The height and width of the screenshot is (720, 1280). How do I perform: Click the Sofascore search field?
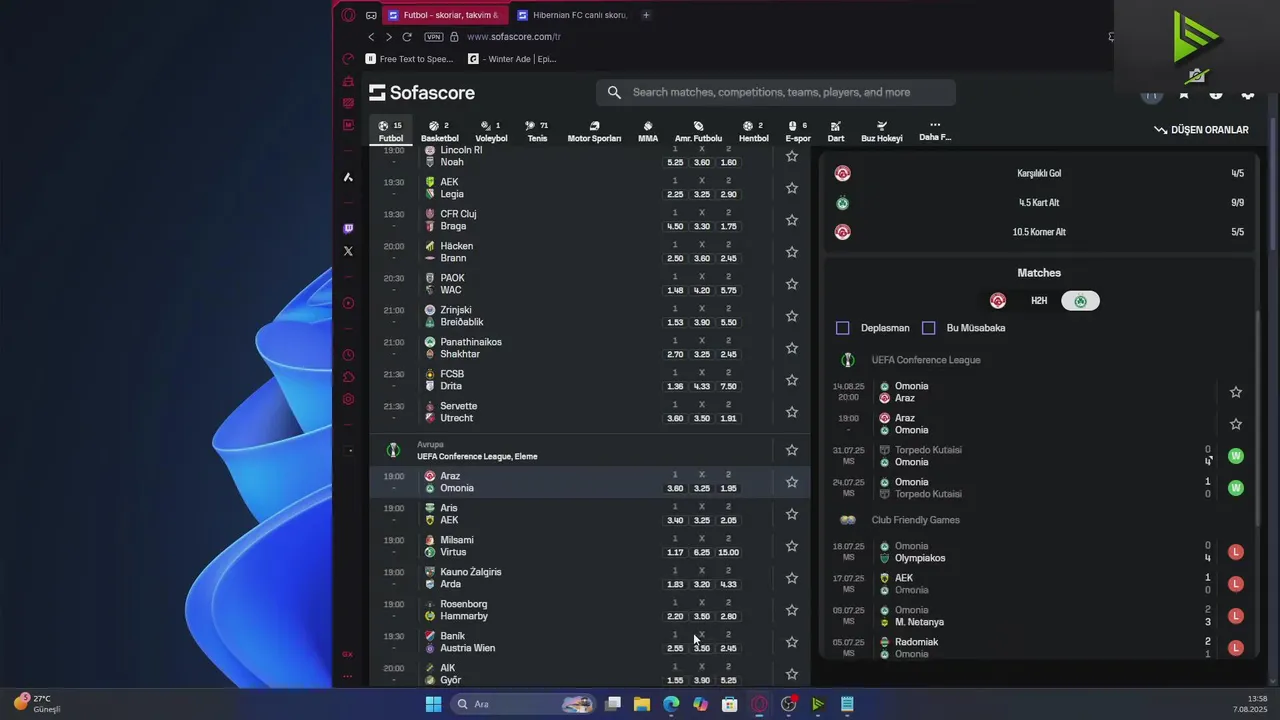coord(776,92)
